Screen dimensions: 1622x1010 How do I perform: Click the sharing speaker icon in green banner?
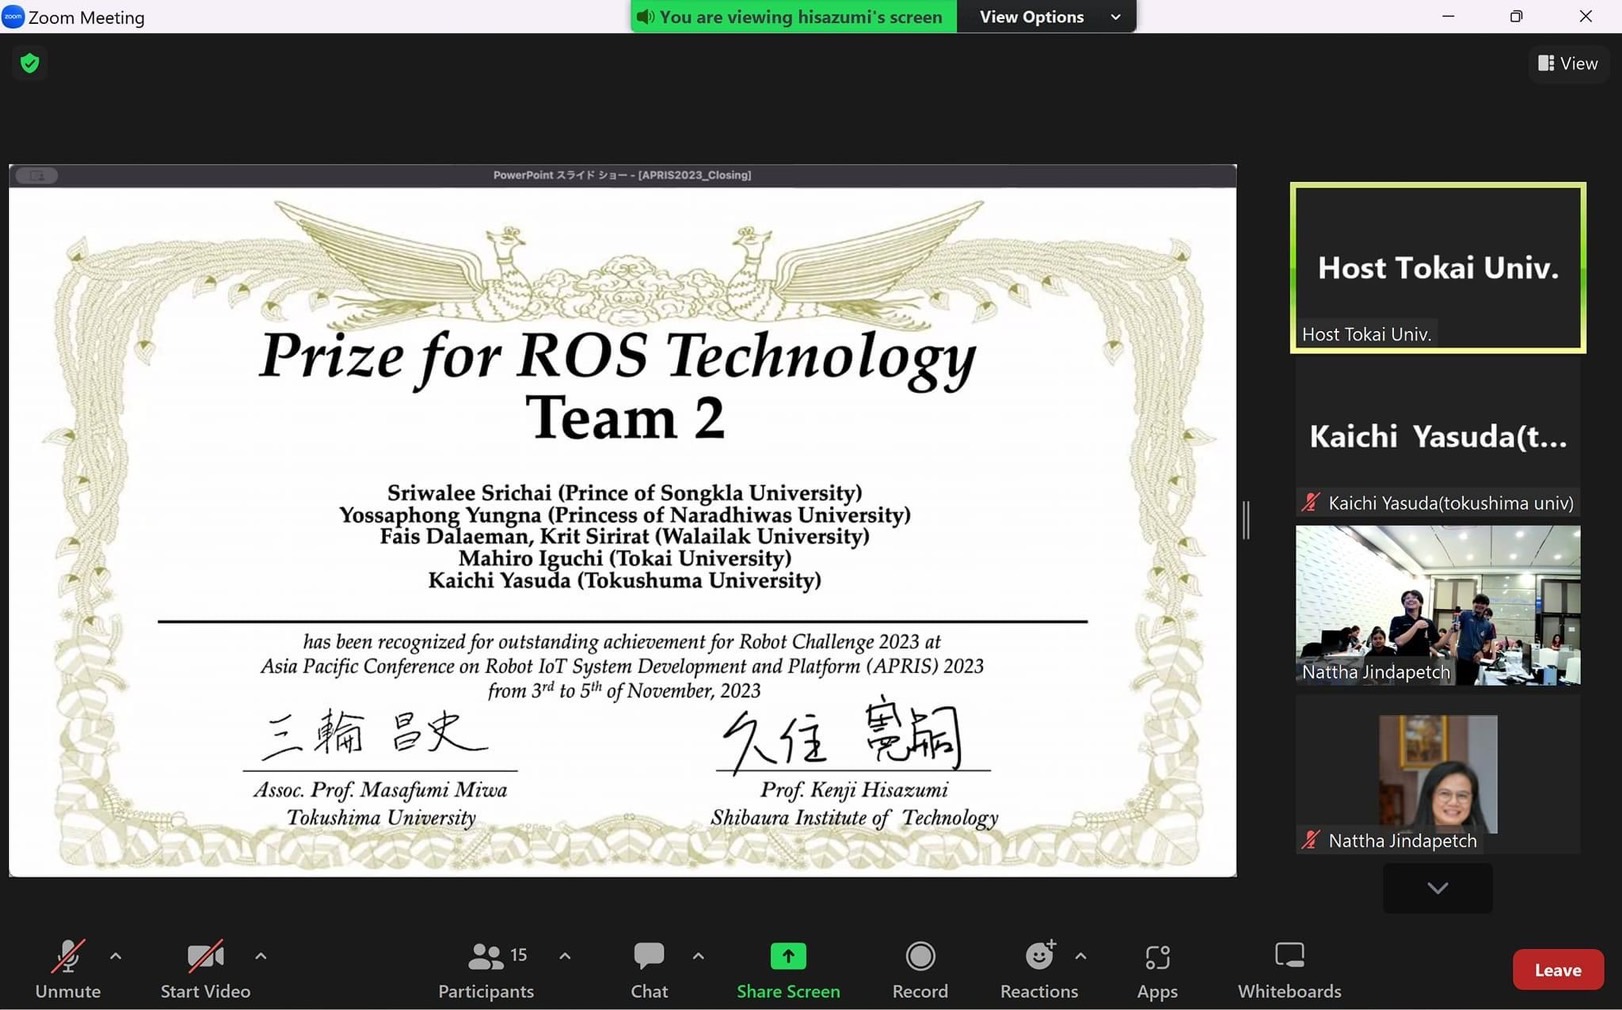pos(645,17)
